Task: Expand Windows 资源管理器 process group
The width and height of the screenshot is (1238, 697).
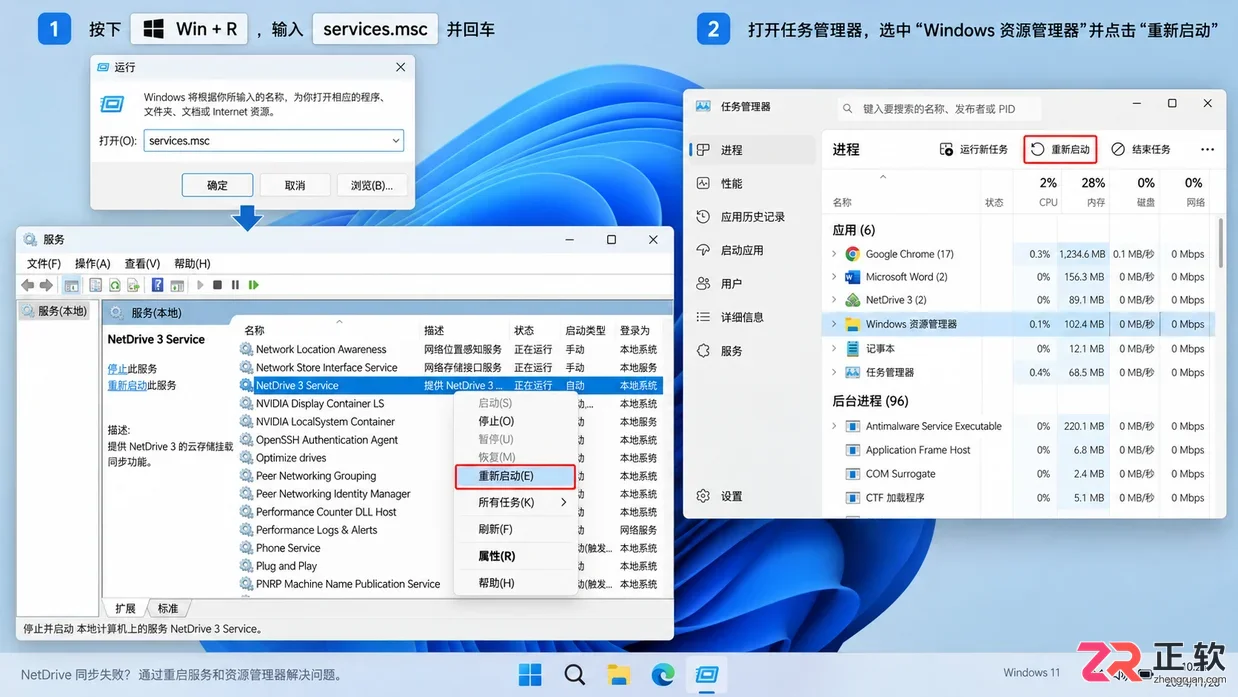Action: pyautogui.click(x=834, y=324)
